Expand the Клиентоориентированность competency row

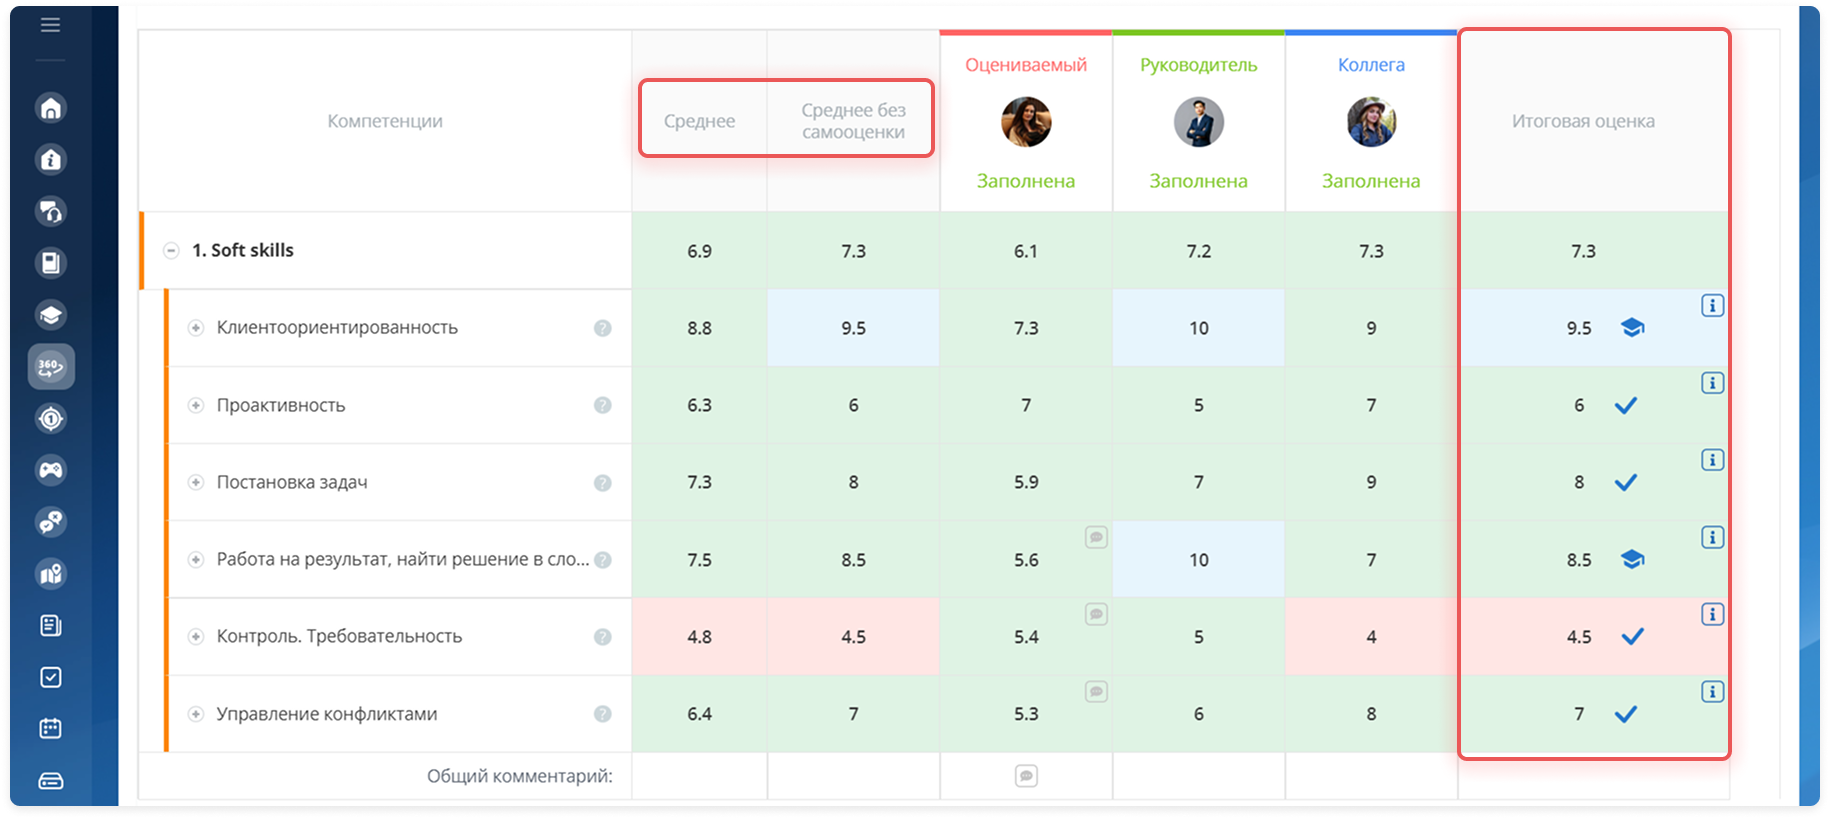196,328
